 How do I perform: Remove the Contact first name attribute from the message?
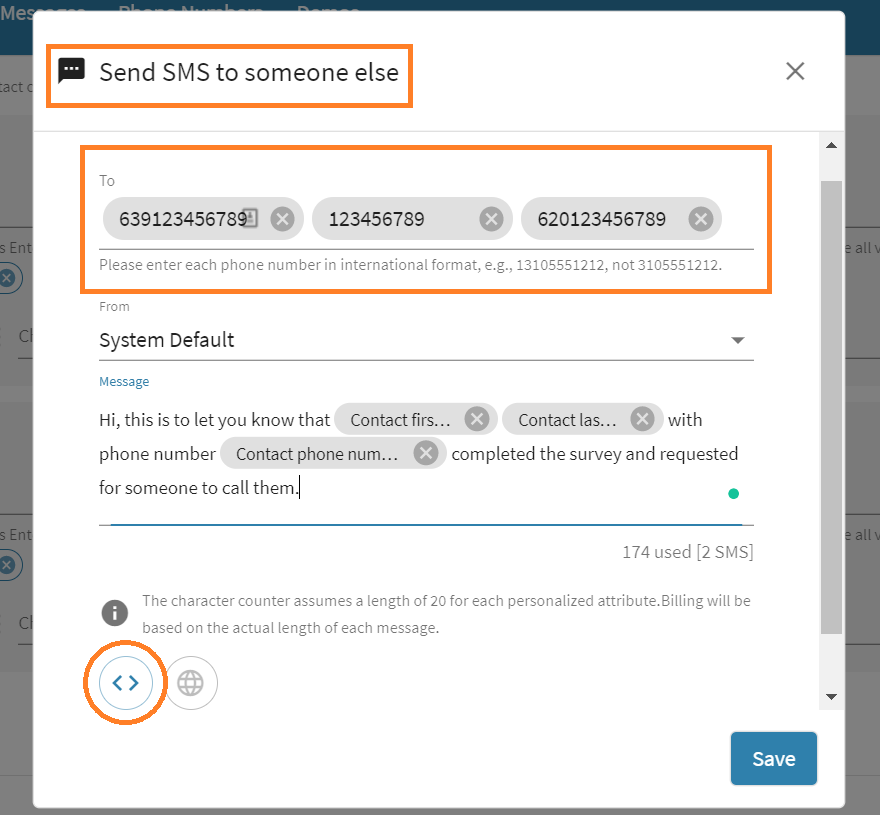pyautogui.click(x=477, y=419)
